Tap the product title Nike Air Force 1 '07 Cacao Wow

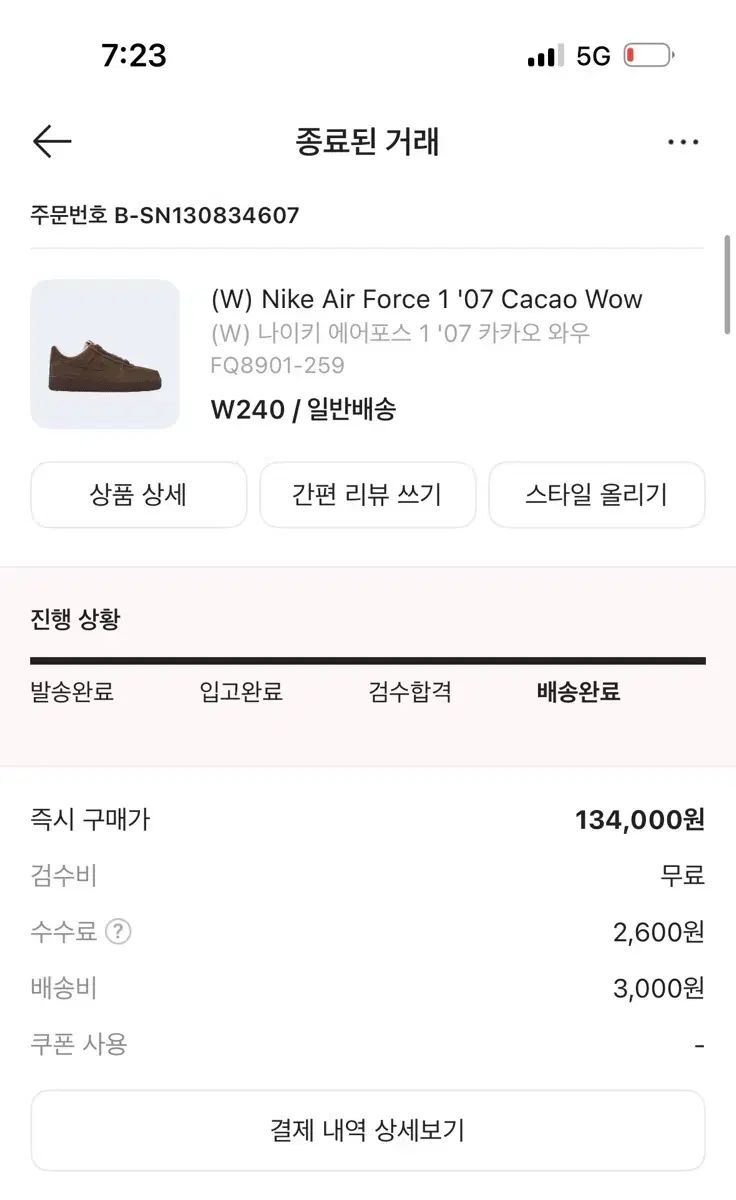click(426, 299)
